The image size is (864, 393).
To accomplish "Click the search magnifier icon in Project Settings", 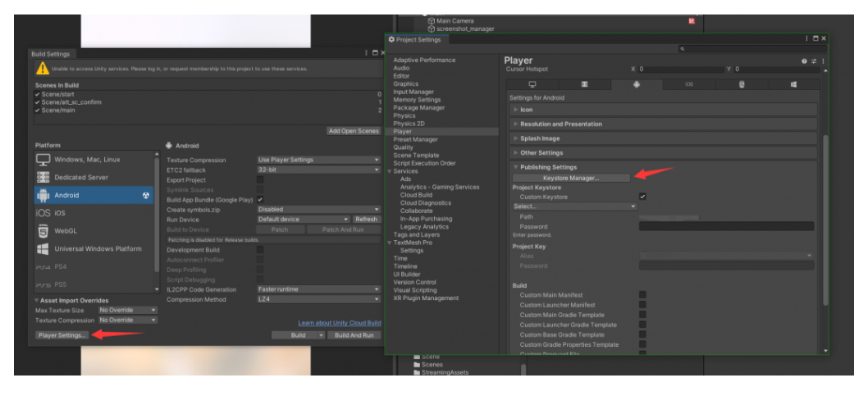I will (x=682, y=49).
